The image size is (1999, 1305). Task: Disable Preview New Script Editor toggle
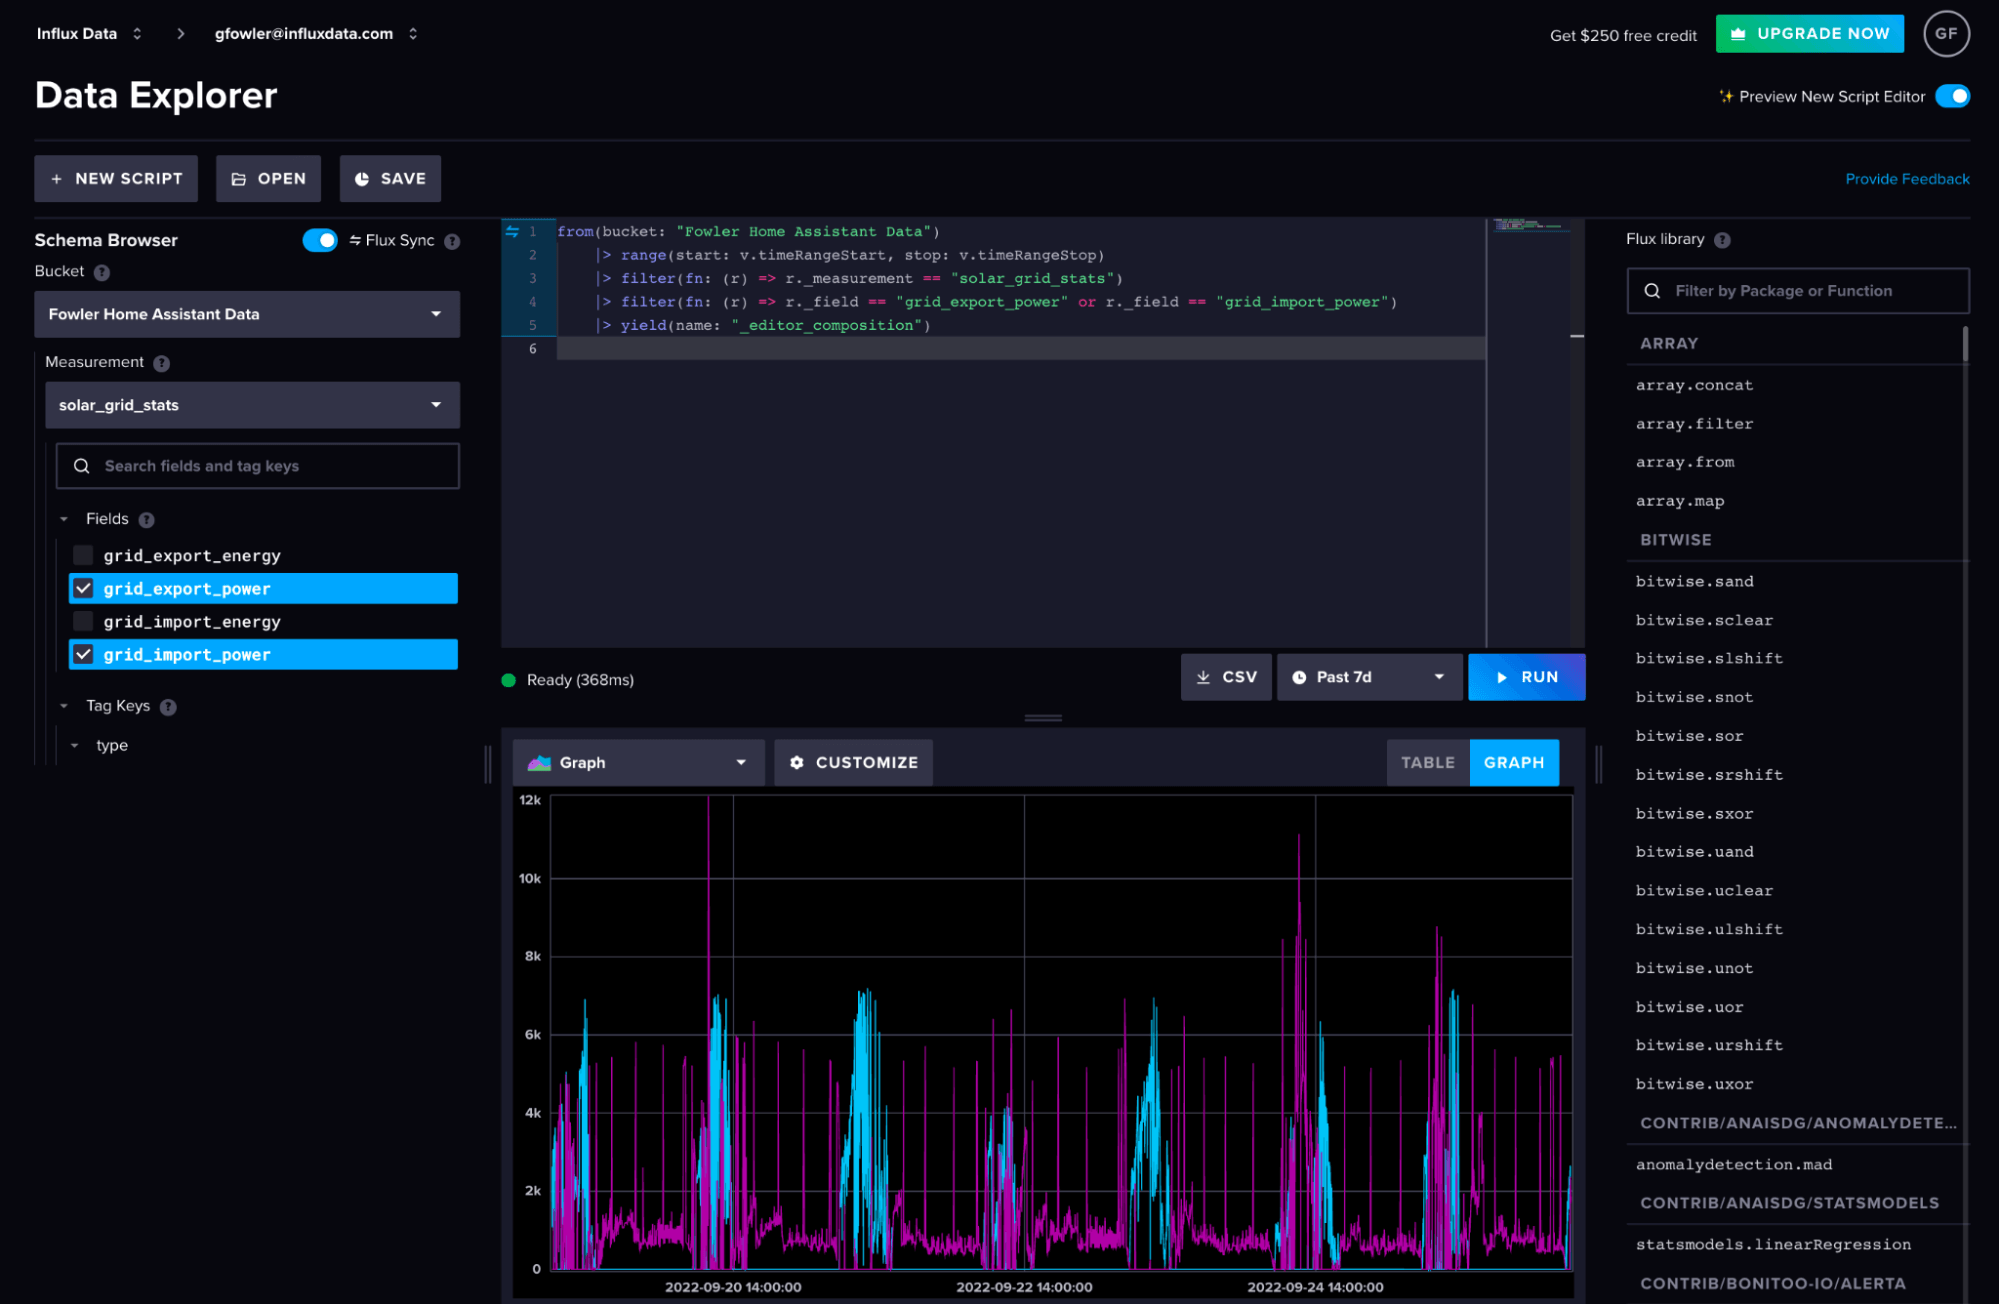1951,96
